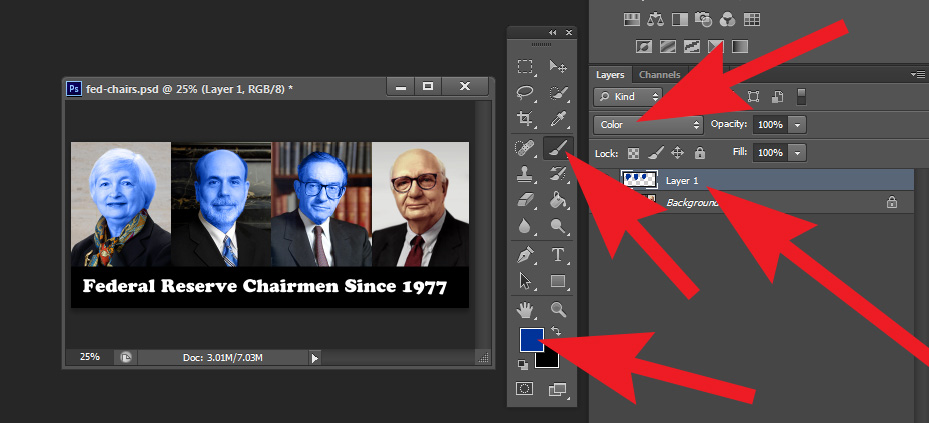Select the Quick Selection tool
Image resolution: width=929 pixels, height=423 pixels.
tap(558, 92)
